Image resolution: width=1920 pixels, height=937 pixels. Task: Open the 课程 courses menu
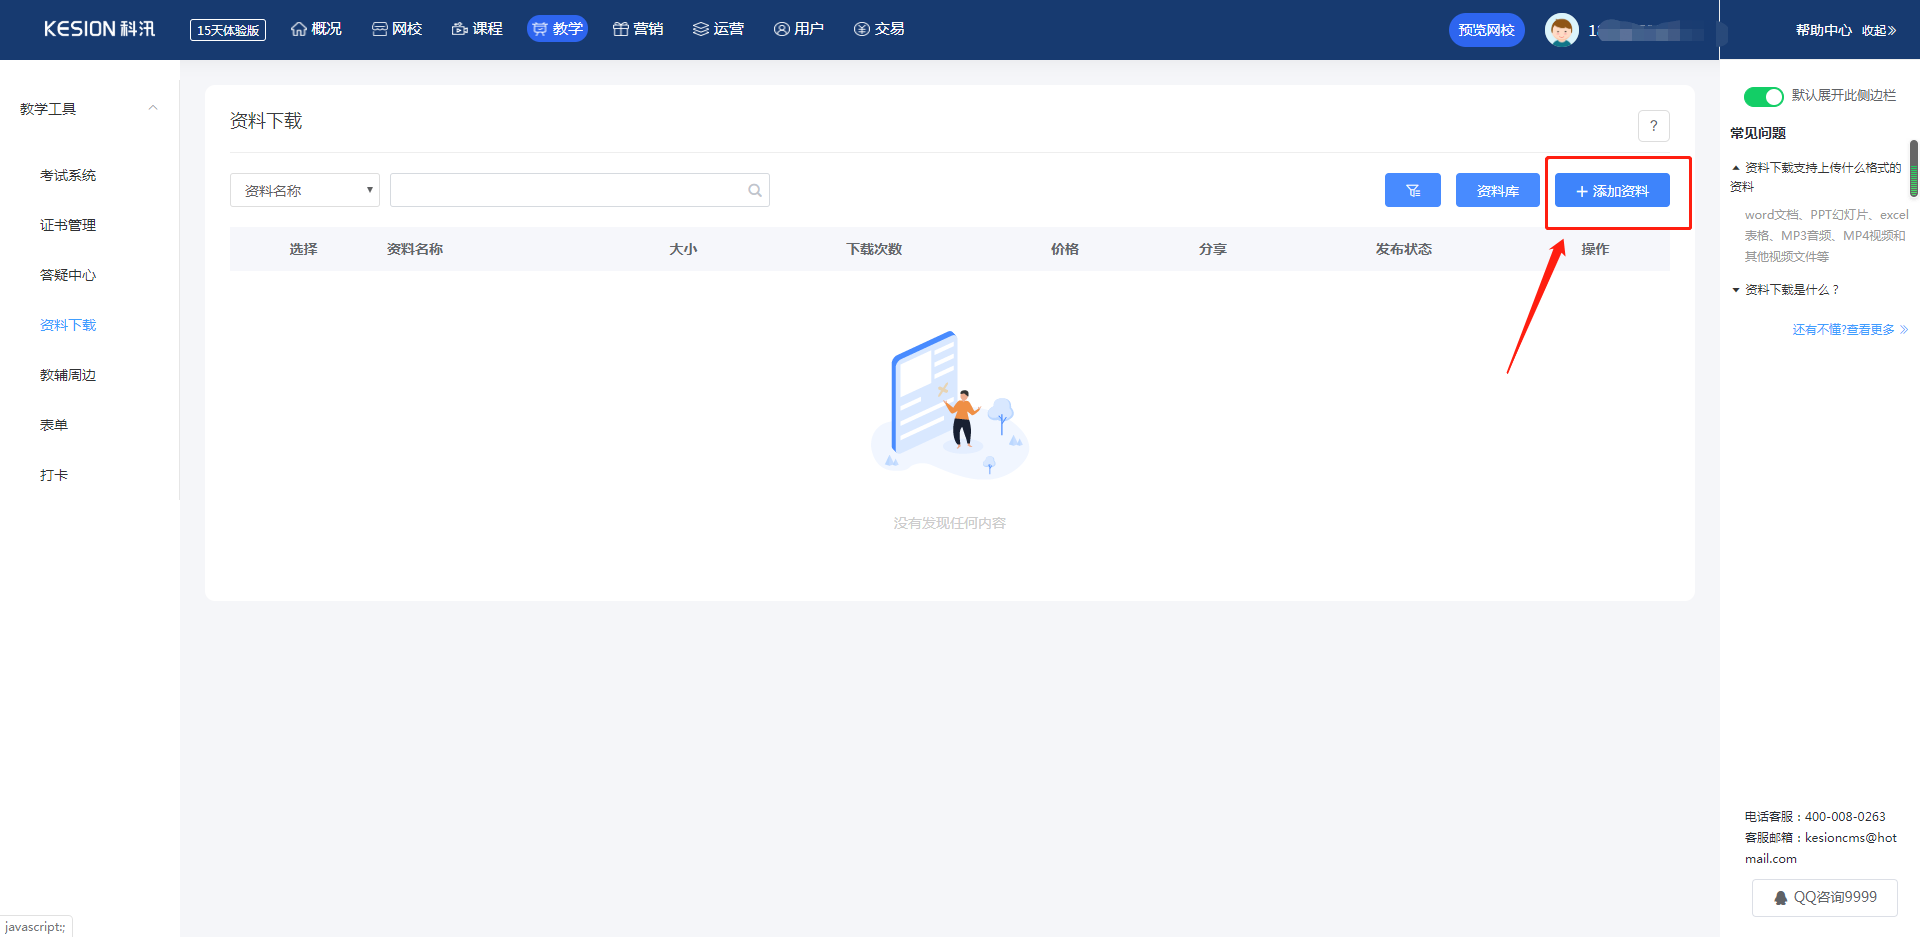(x=477, y=29)
